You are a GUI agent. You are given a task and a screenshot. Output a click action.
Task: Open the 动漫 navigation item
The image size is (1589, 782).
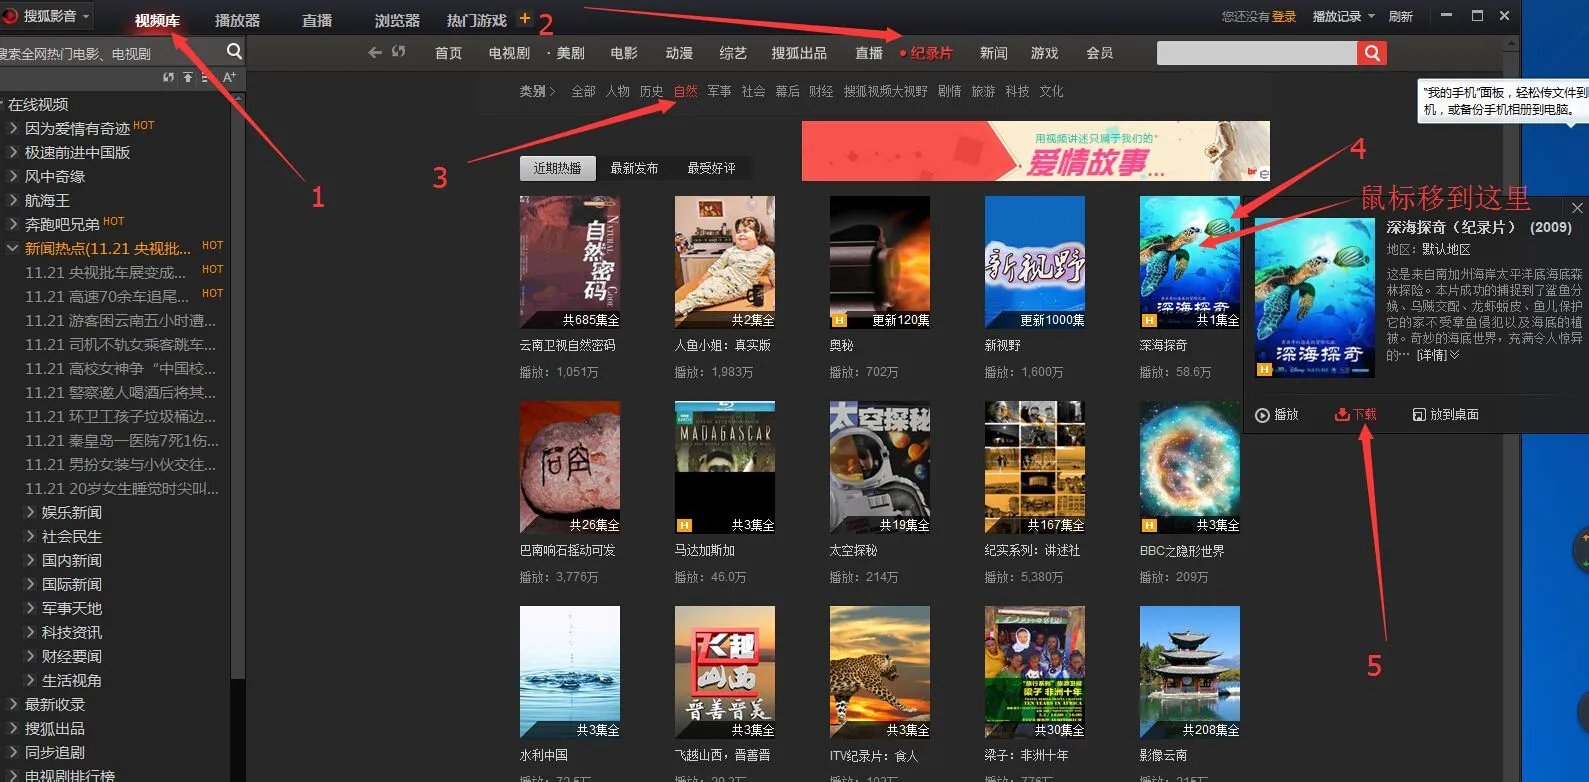679,53
